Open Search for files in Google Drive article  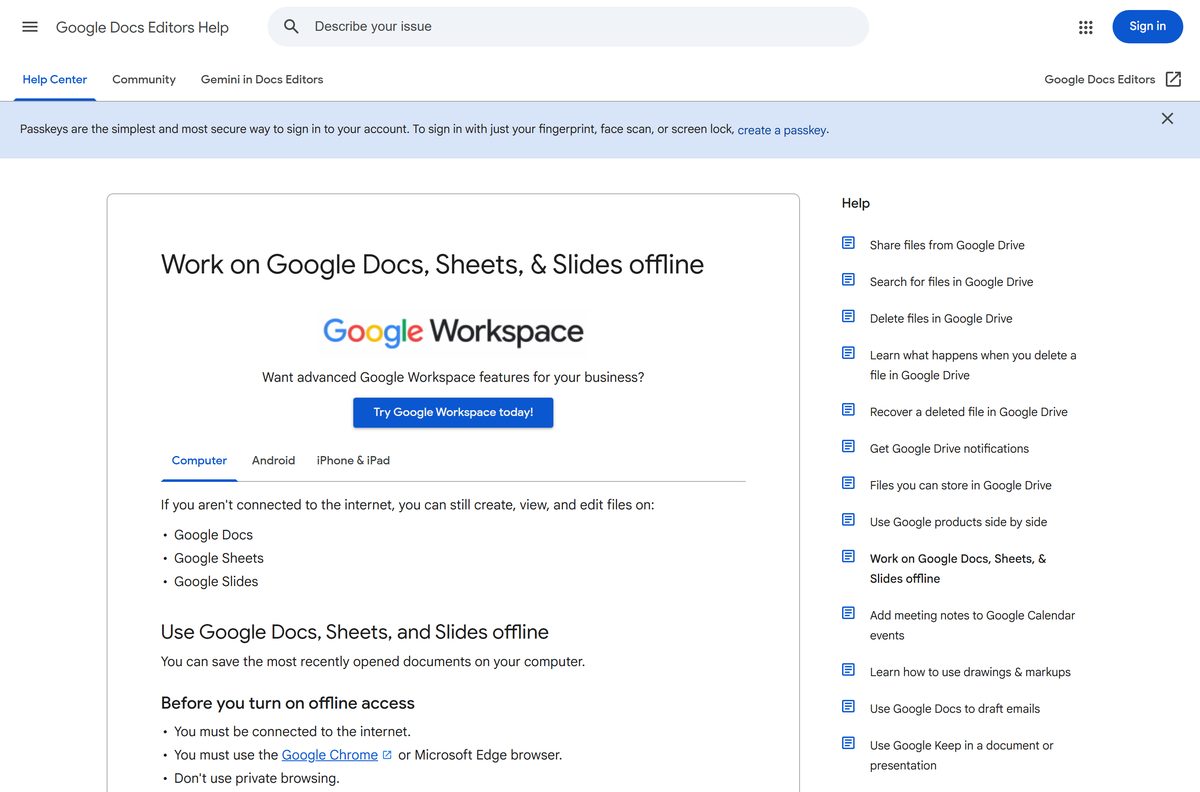click(951, 282)
